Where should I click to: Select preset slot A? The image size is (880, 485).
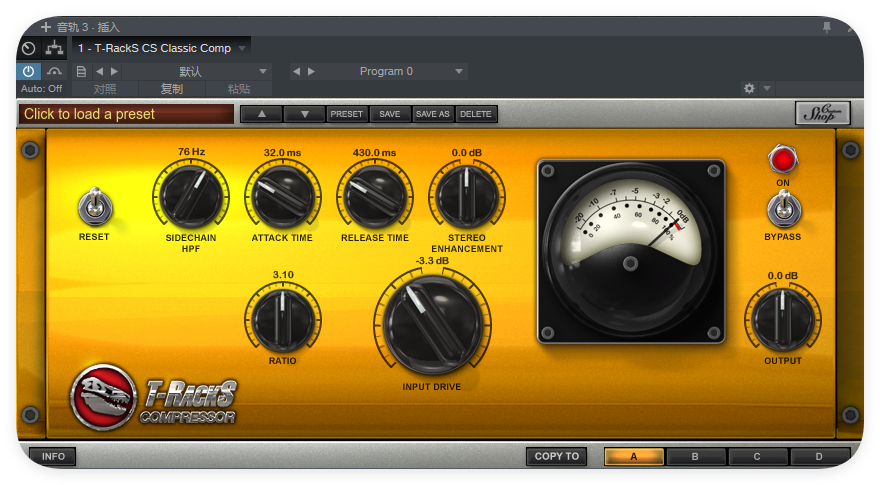[x=634, y=456]
